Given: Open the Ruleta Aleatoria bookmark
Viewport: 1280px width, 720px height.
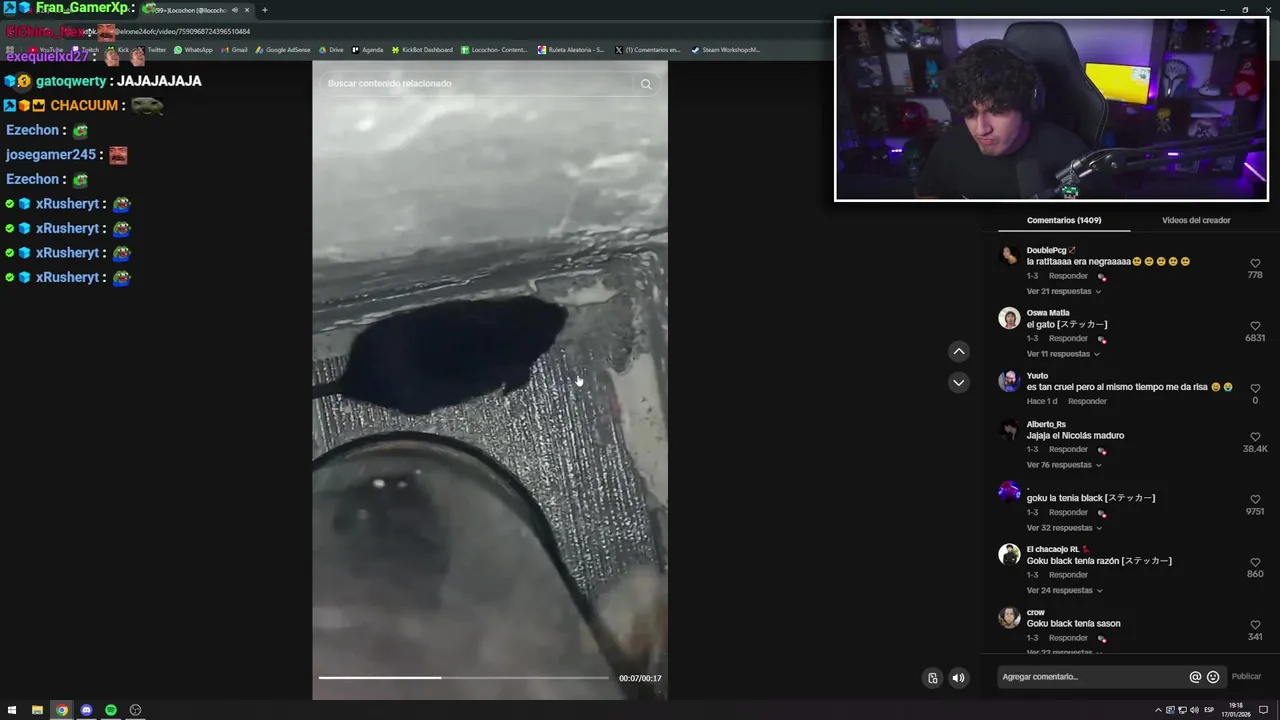Looking at the screenshot, I should pyautogui.click(x=571, y=50).
